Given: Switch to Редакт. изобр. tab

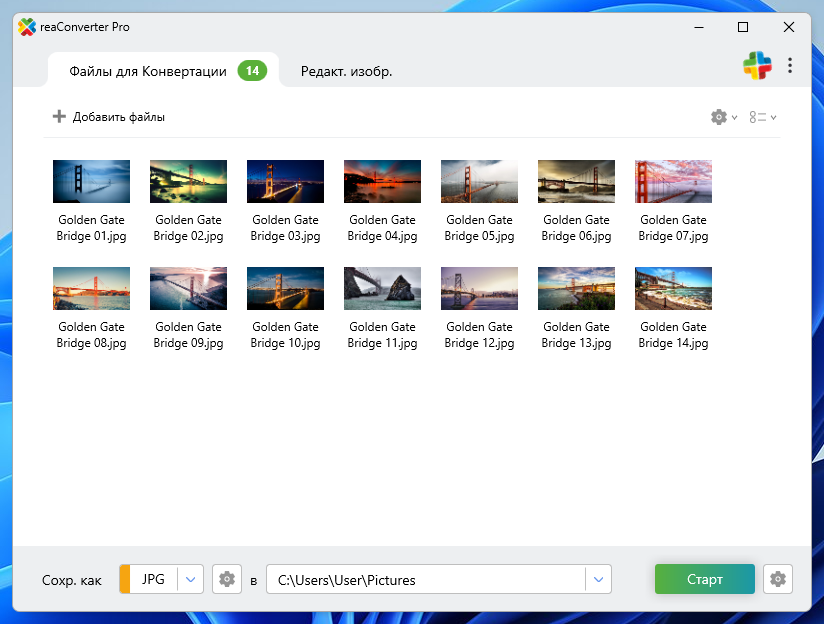Looking at the screenshot, I should (346, 71).
